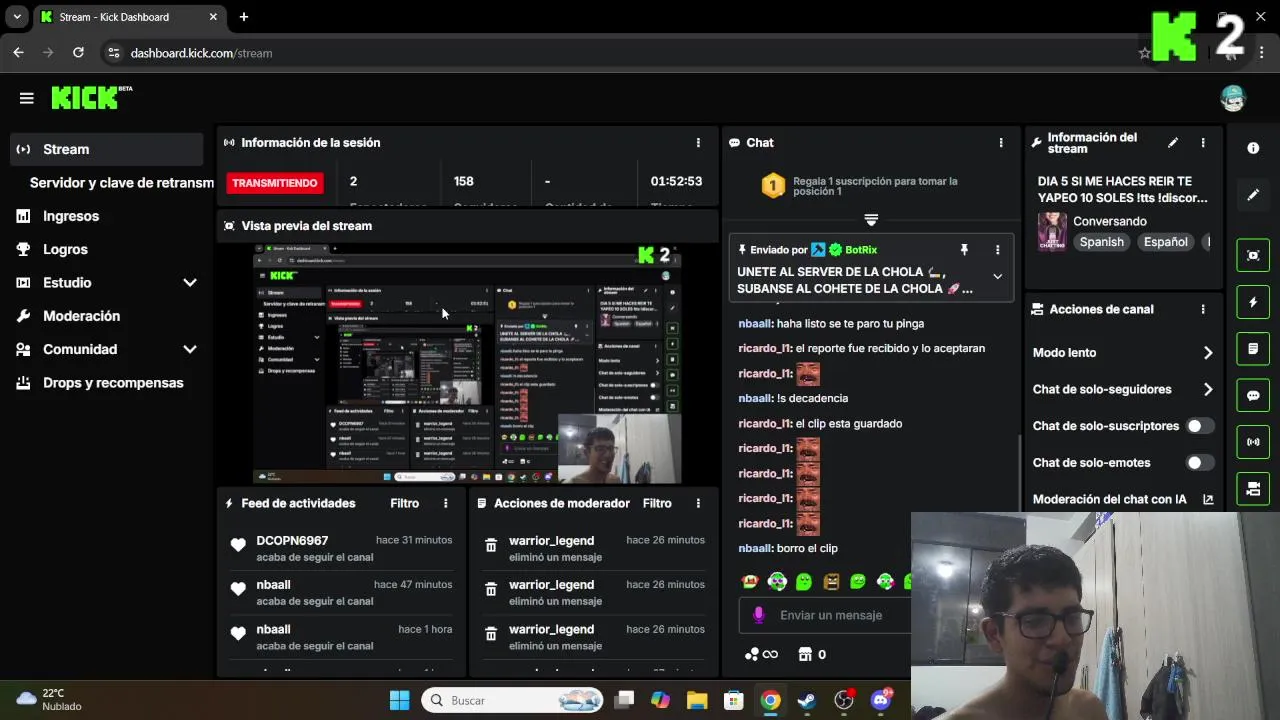Click the Conversando category label
Image resolution: width=1280 pixels, height=720 pixels.
[1109, 222]
